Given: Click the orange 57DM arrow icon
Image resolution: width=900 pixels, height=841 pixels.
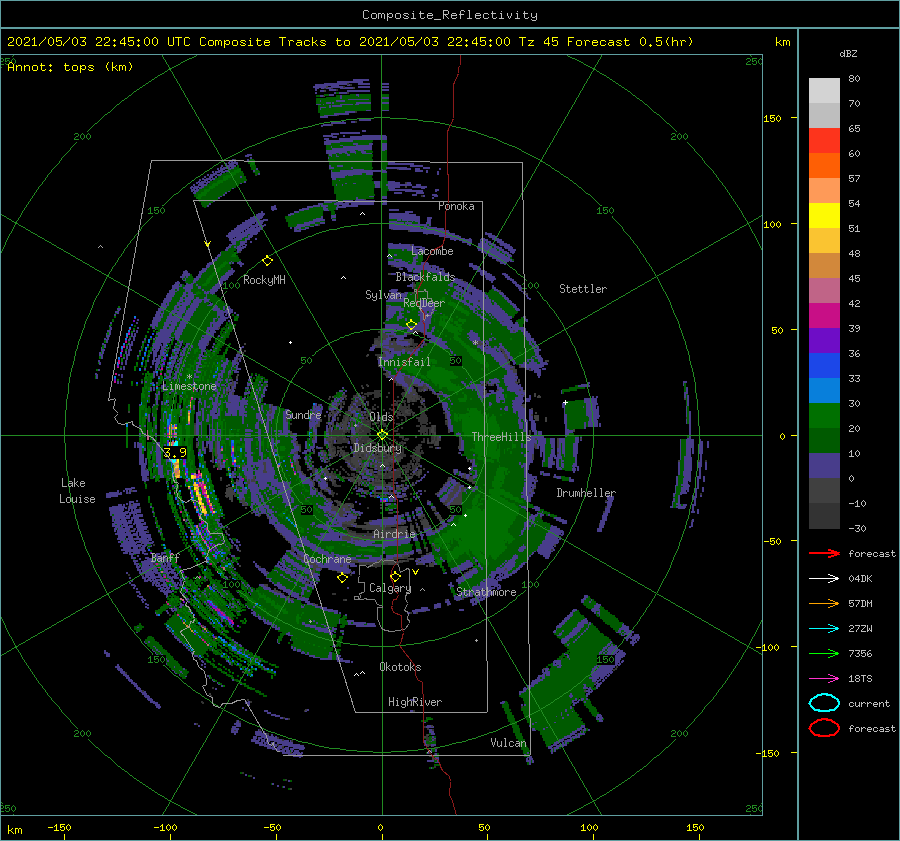Looking at the screenshot, I should point(824,603).
